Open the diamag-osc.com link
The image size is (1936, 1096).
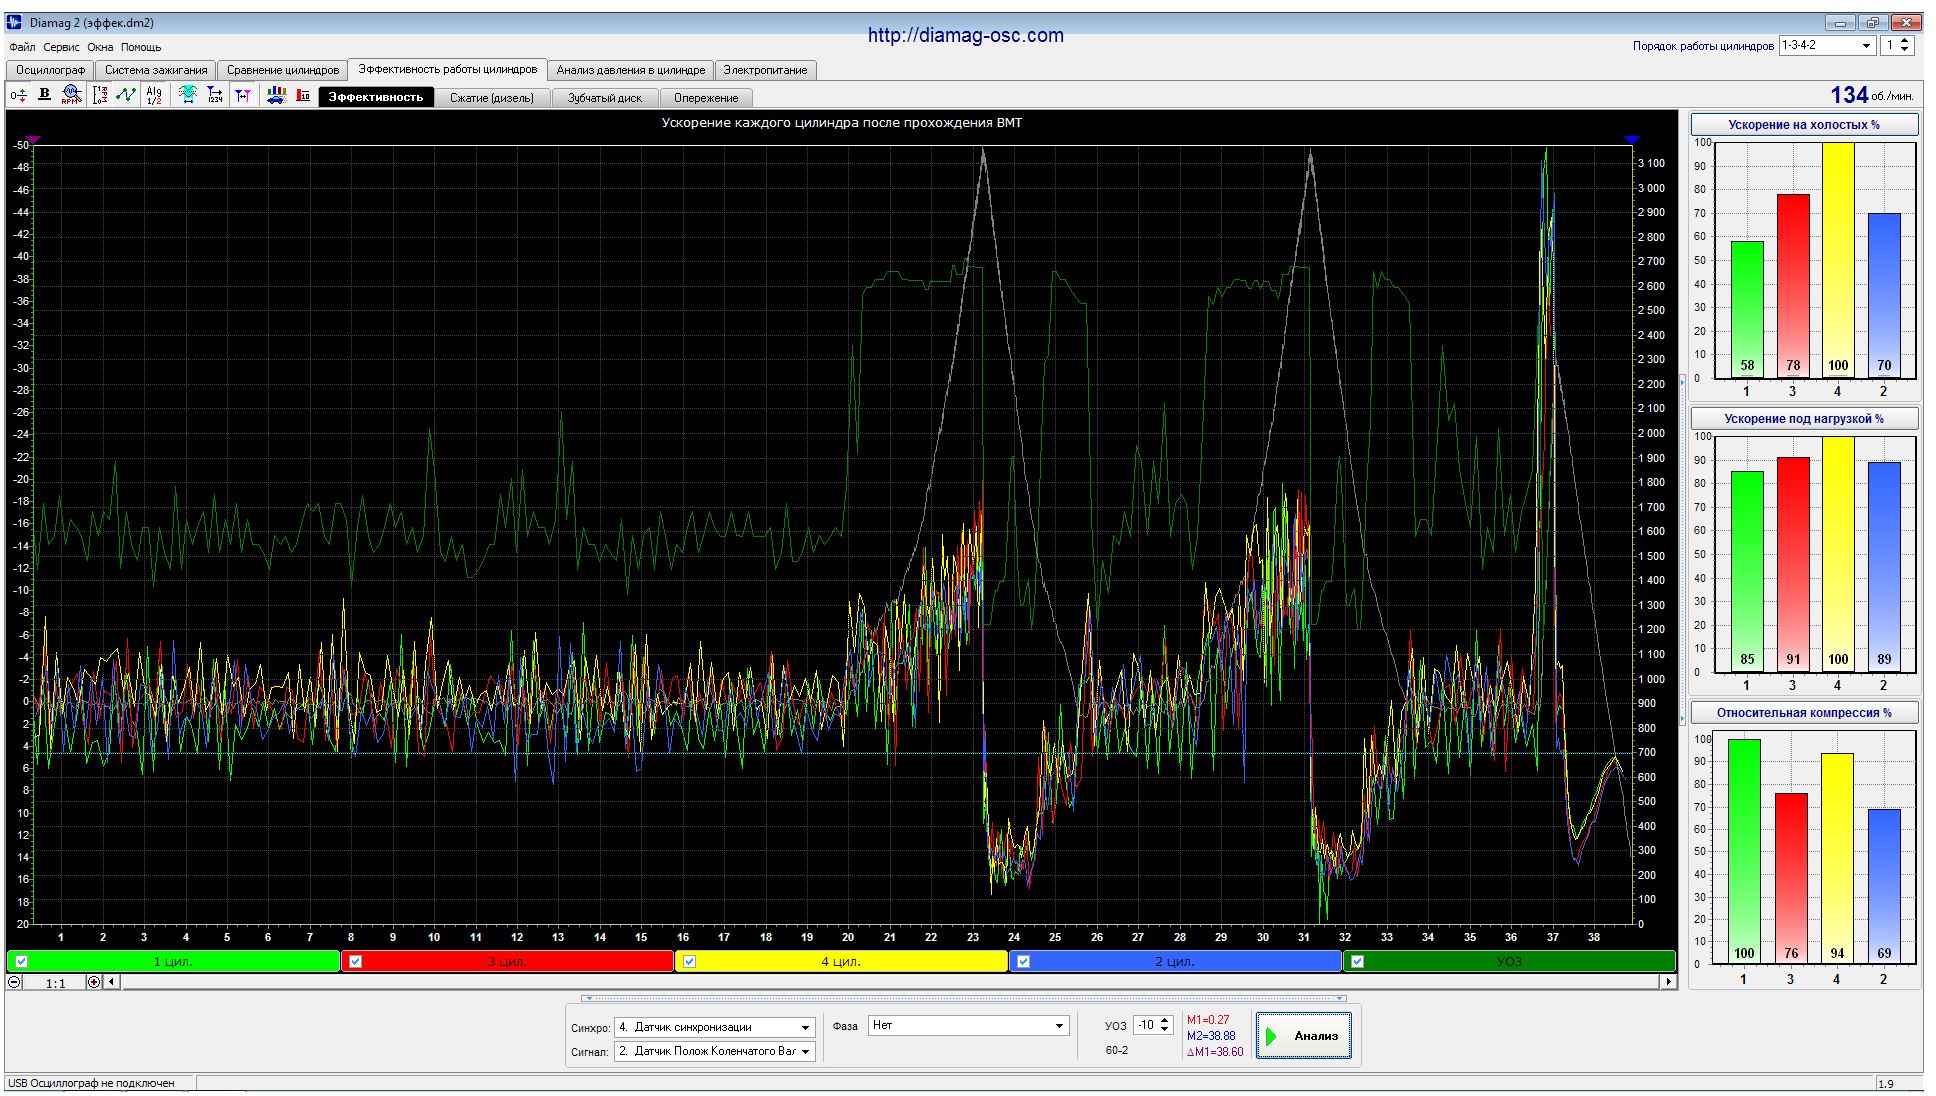pyautogui.click(x=966, y=35)
